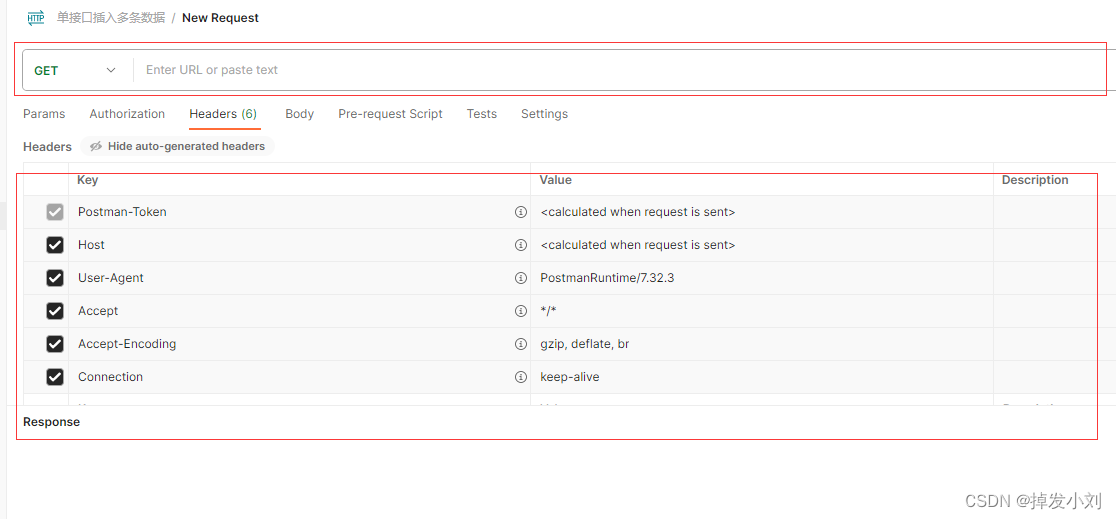
Task: Select the Accept key cell
Action: pos(299,311)
